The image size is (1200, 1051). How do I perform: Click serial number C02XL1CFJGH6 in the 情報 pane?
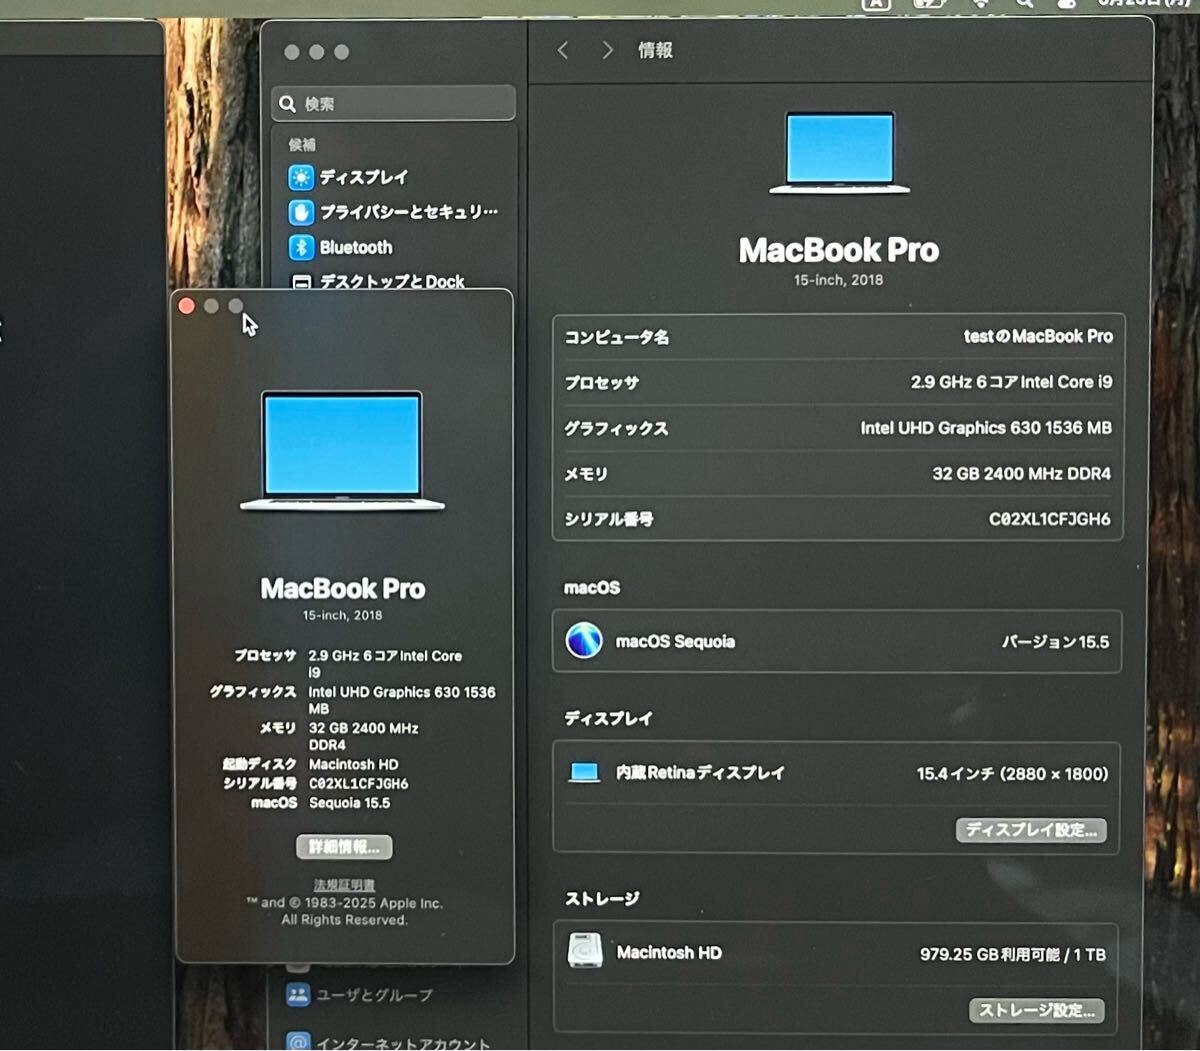pos(1049,519)
